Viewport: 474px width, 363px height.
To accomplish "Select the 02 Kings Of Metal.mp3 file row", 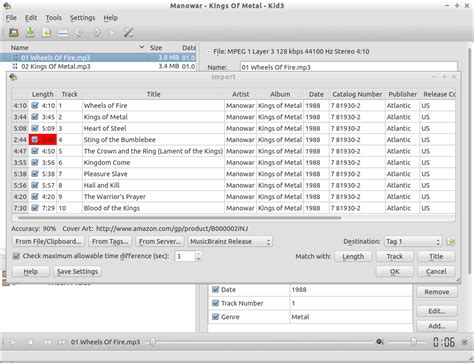I will (x=99, y=66).
